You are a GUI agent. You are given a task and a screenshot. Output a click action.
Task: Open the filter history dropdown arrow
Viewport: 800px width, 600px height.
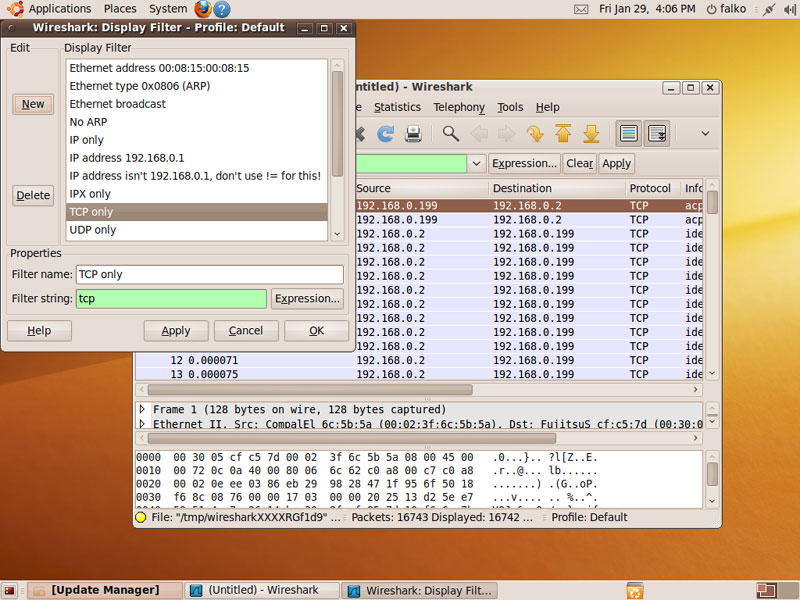(x=477, y=163)
